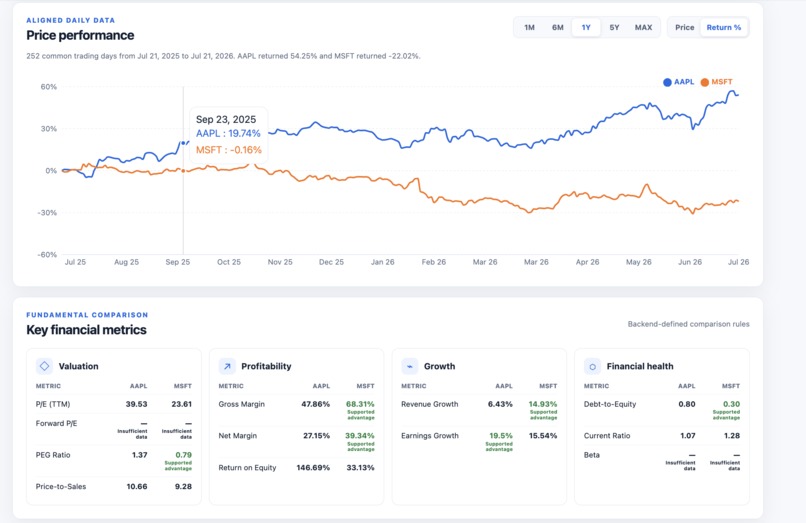Click AAPL PEG Ratio value 1.37

click(139, 455)
